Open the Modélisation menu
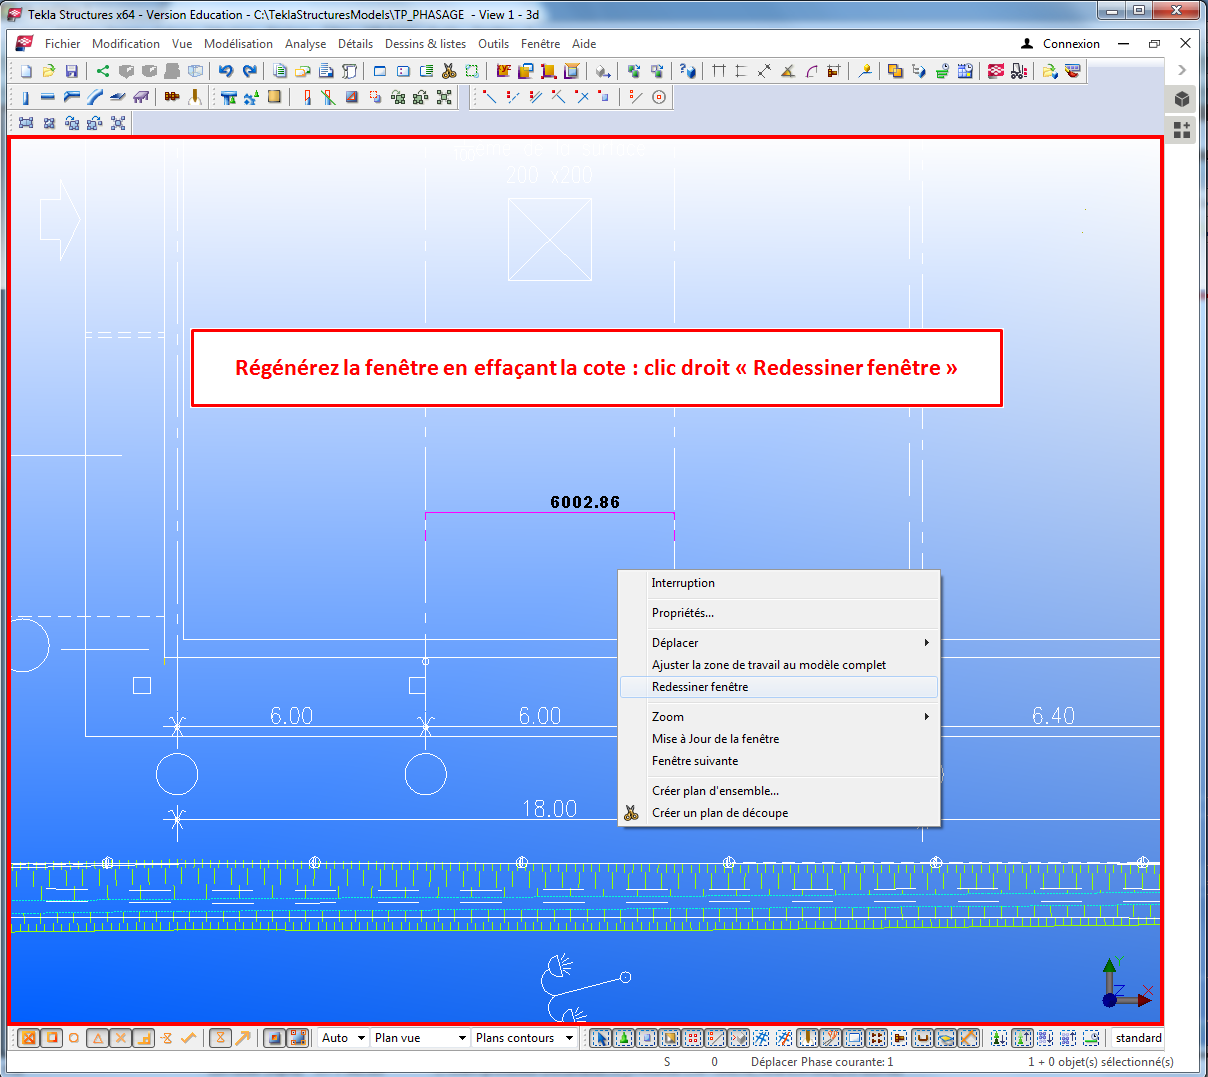The height and width of the screenshot is (1077, 1208). click(x=238, y=44)
